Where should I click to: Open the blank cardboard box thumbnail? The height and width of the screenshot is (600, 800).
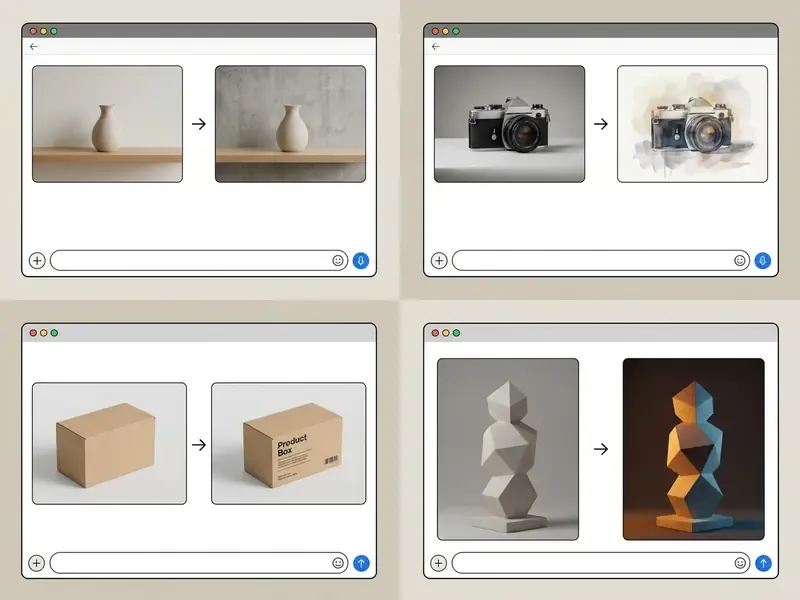[x=109, y=443]
